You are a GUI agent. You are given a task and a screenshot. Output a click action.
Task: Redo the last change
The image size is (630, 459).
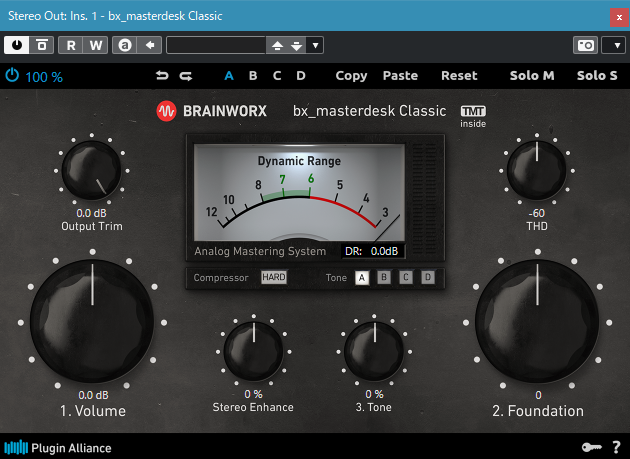[186, 76]
